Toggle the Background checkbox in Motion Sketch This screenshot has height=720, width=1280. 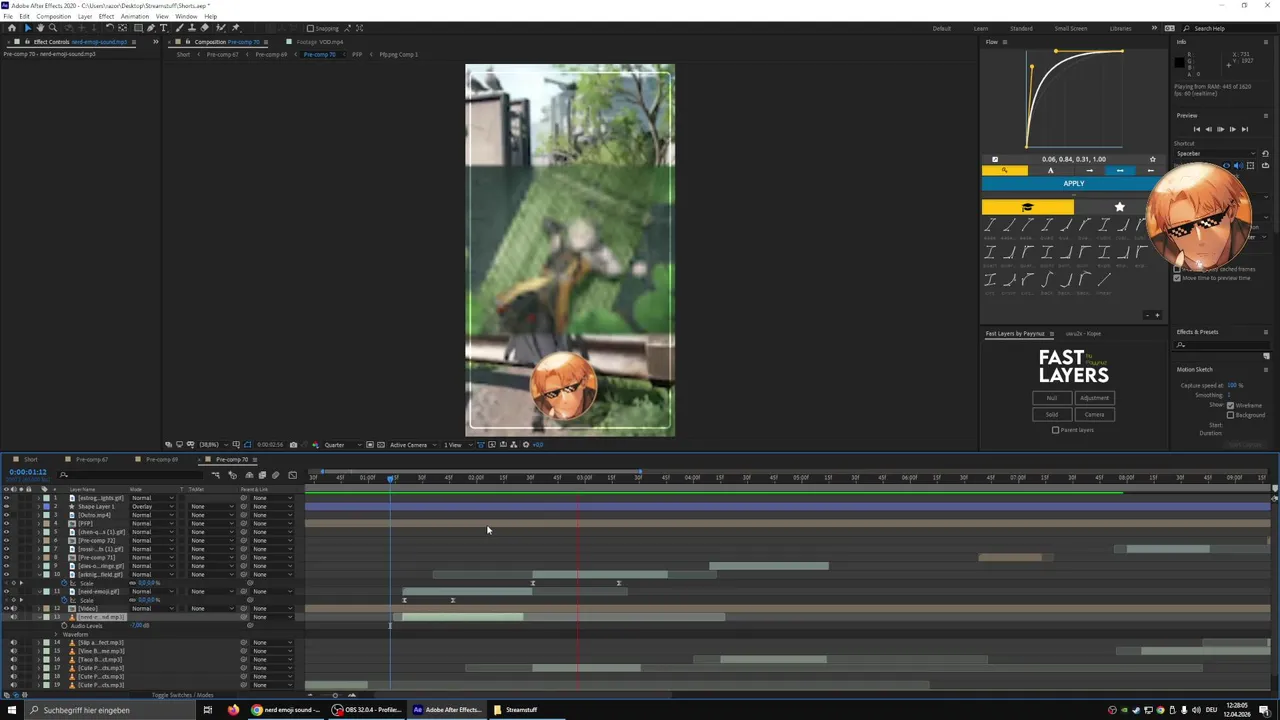click(1230, 414)
